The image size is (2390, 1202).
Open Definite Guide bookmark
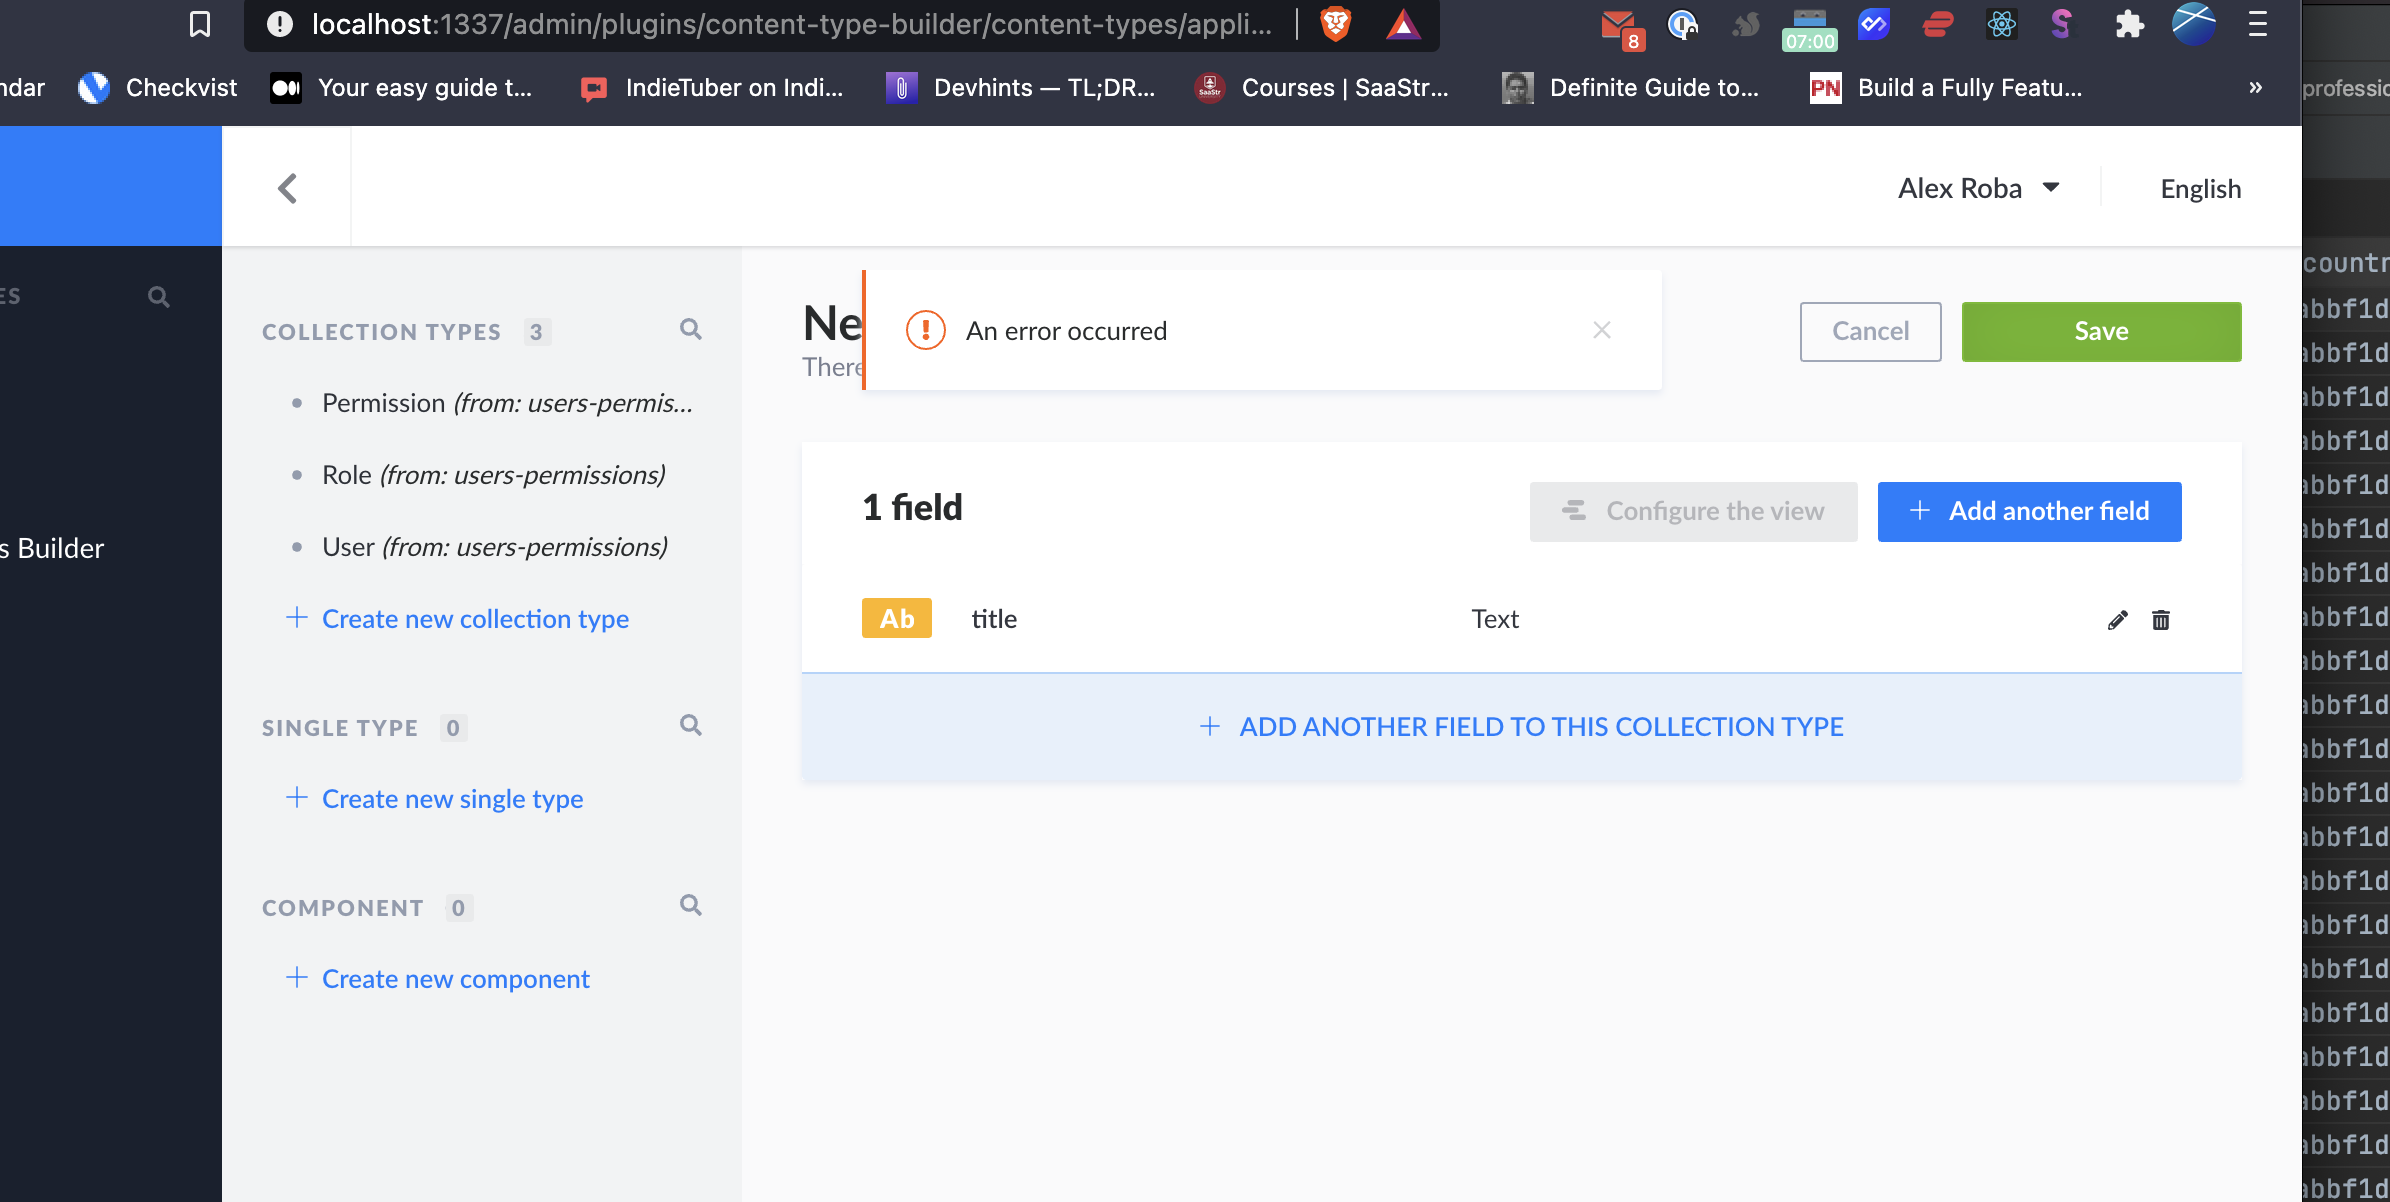pyautogui.click(x=1631, y=88)
